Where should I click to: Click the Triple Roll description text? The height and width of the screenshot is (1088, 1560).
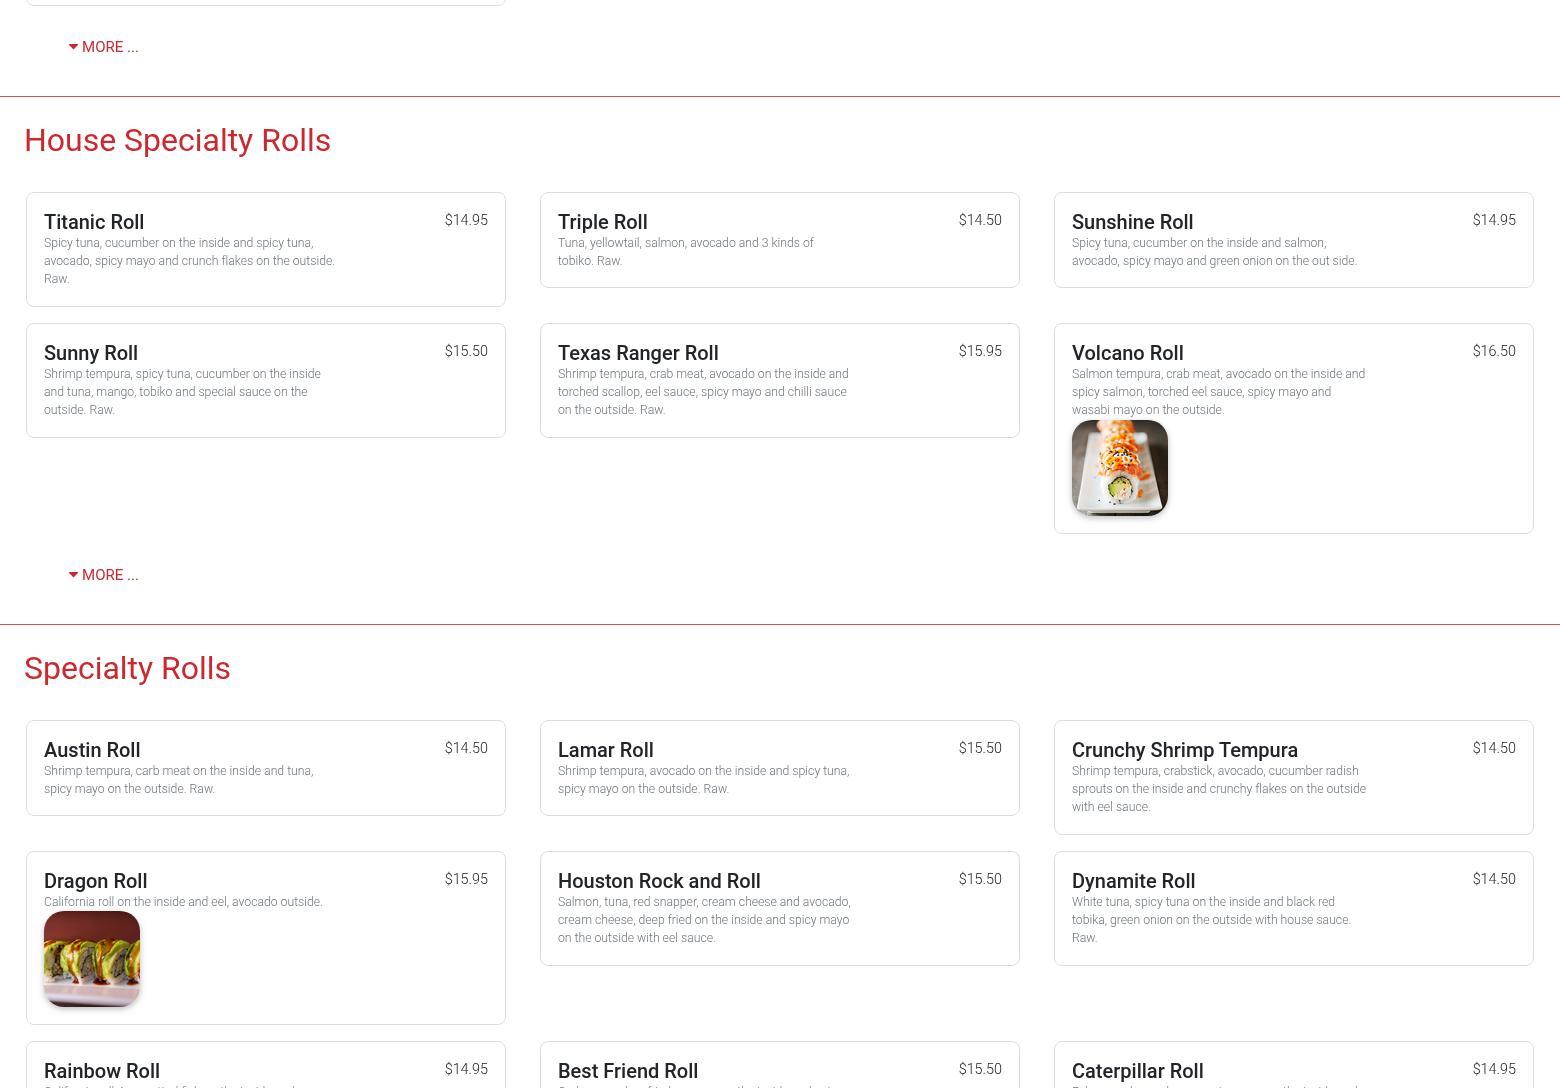[x=686, y=252]
